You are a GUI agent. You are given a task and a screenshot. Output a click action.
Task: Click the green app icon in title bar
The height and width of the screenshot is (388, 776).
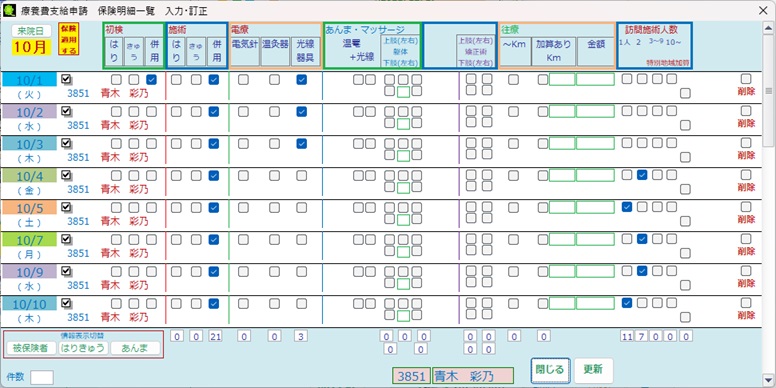[x=9, y=10]
